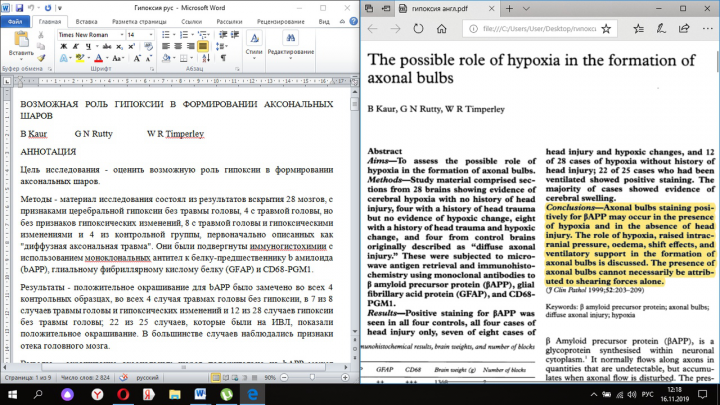Click the strikethrough text icon

click(107, 46)
